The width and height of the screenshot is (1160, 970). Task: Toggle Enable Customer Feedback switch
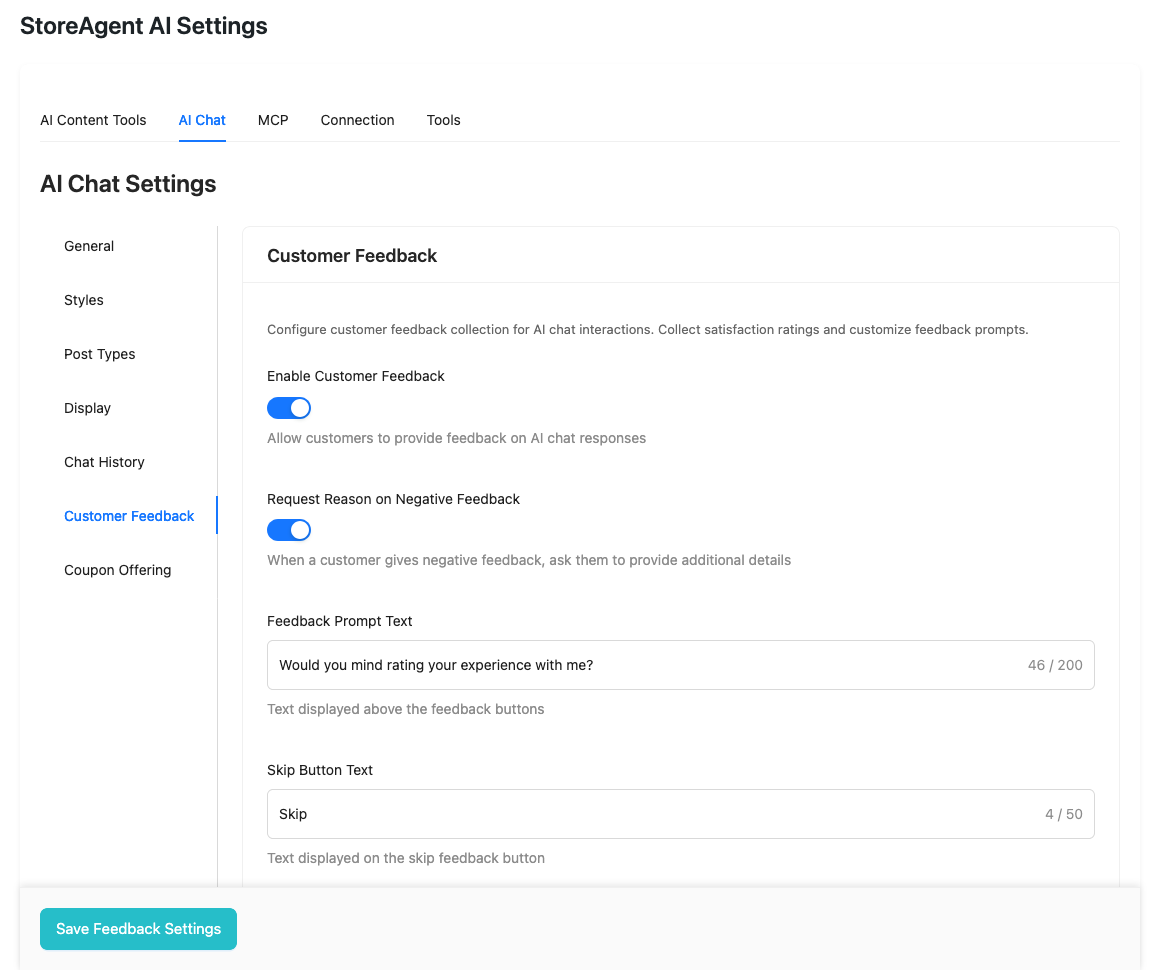(x=289, y=408)
